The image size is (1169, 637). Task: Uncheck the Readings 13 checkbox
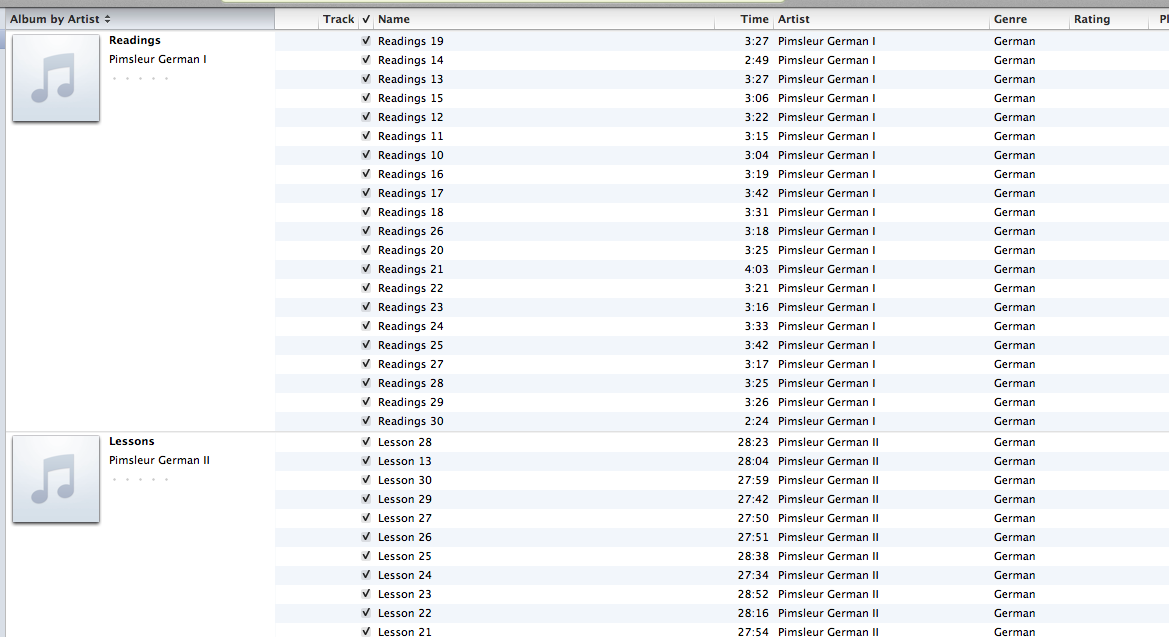click(366, 78)
